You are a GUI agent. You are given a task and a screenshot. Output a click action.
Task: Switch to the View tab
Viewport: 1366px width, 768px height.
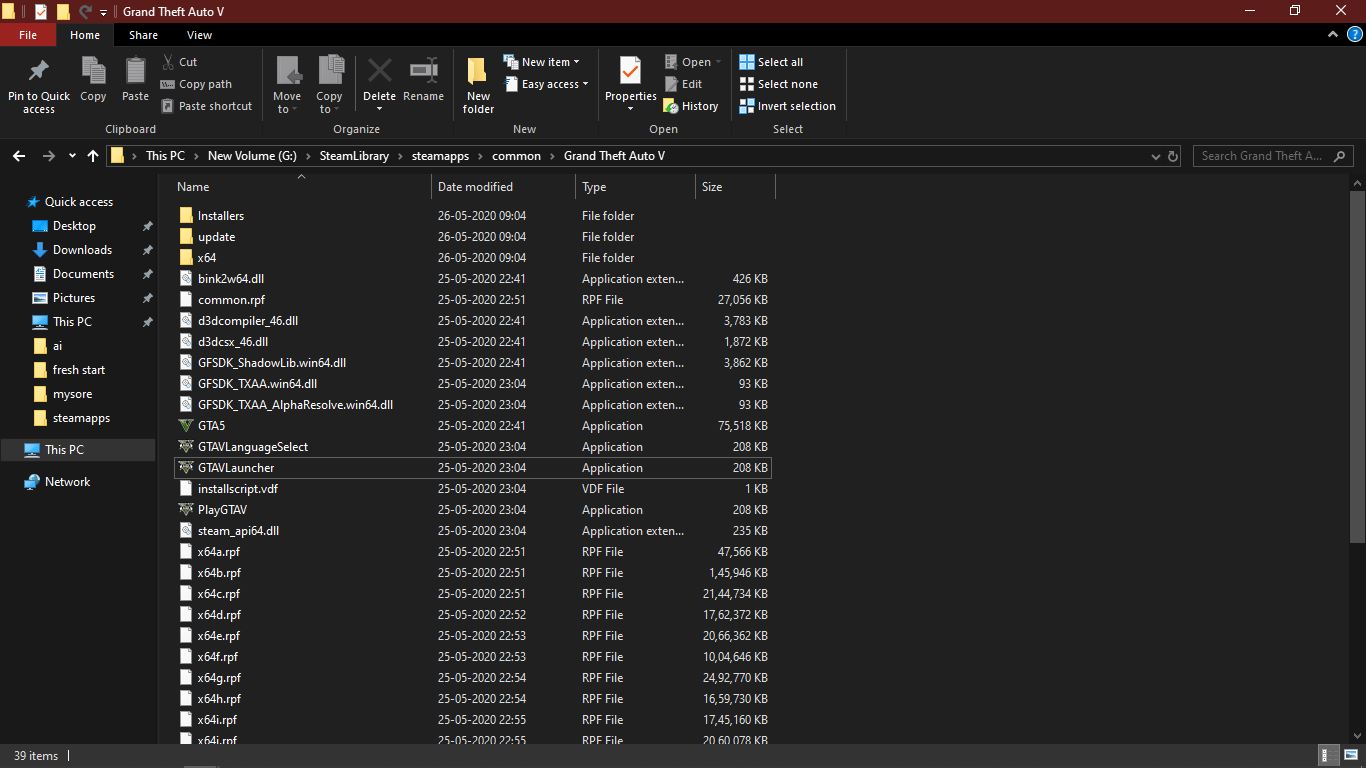[x=199, y=34]
